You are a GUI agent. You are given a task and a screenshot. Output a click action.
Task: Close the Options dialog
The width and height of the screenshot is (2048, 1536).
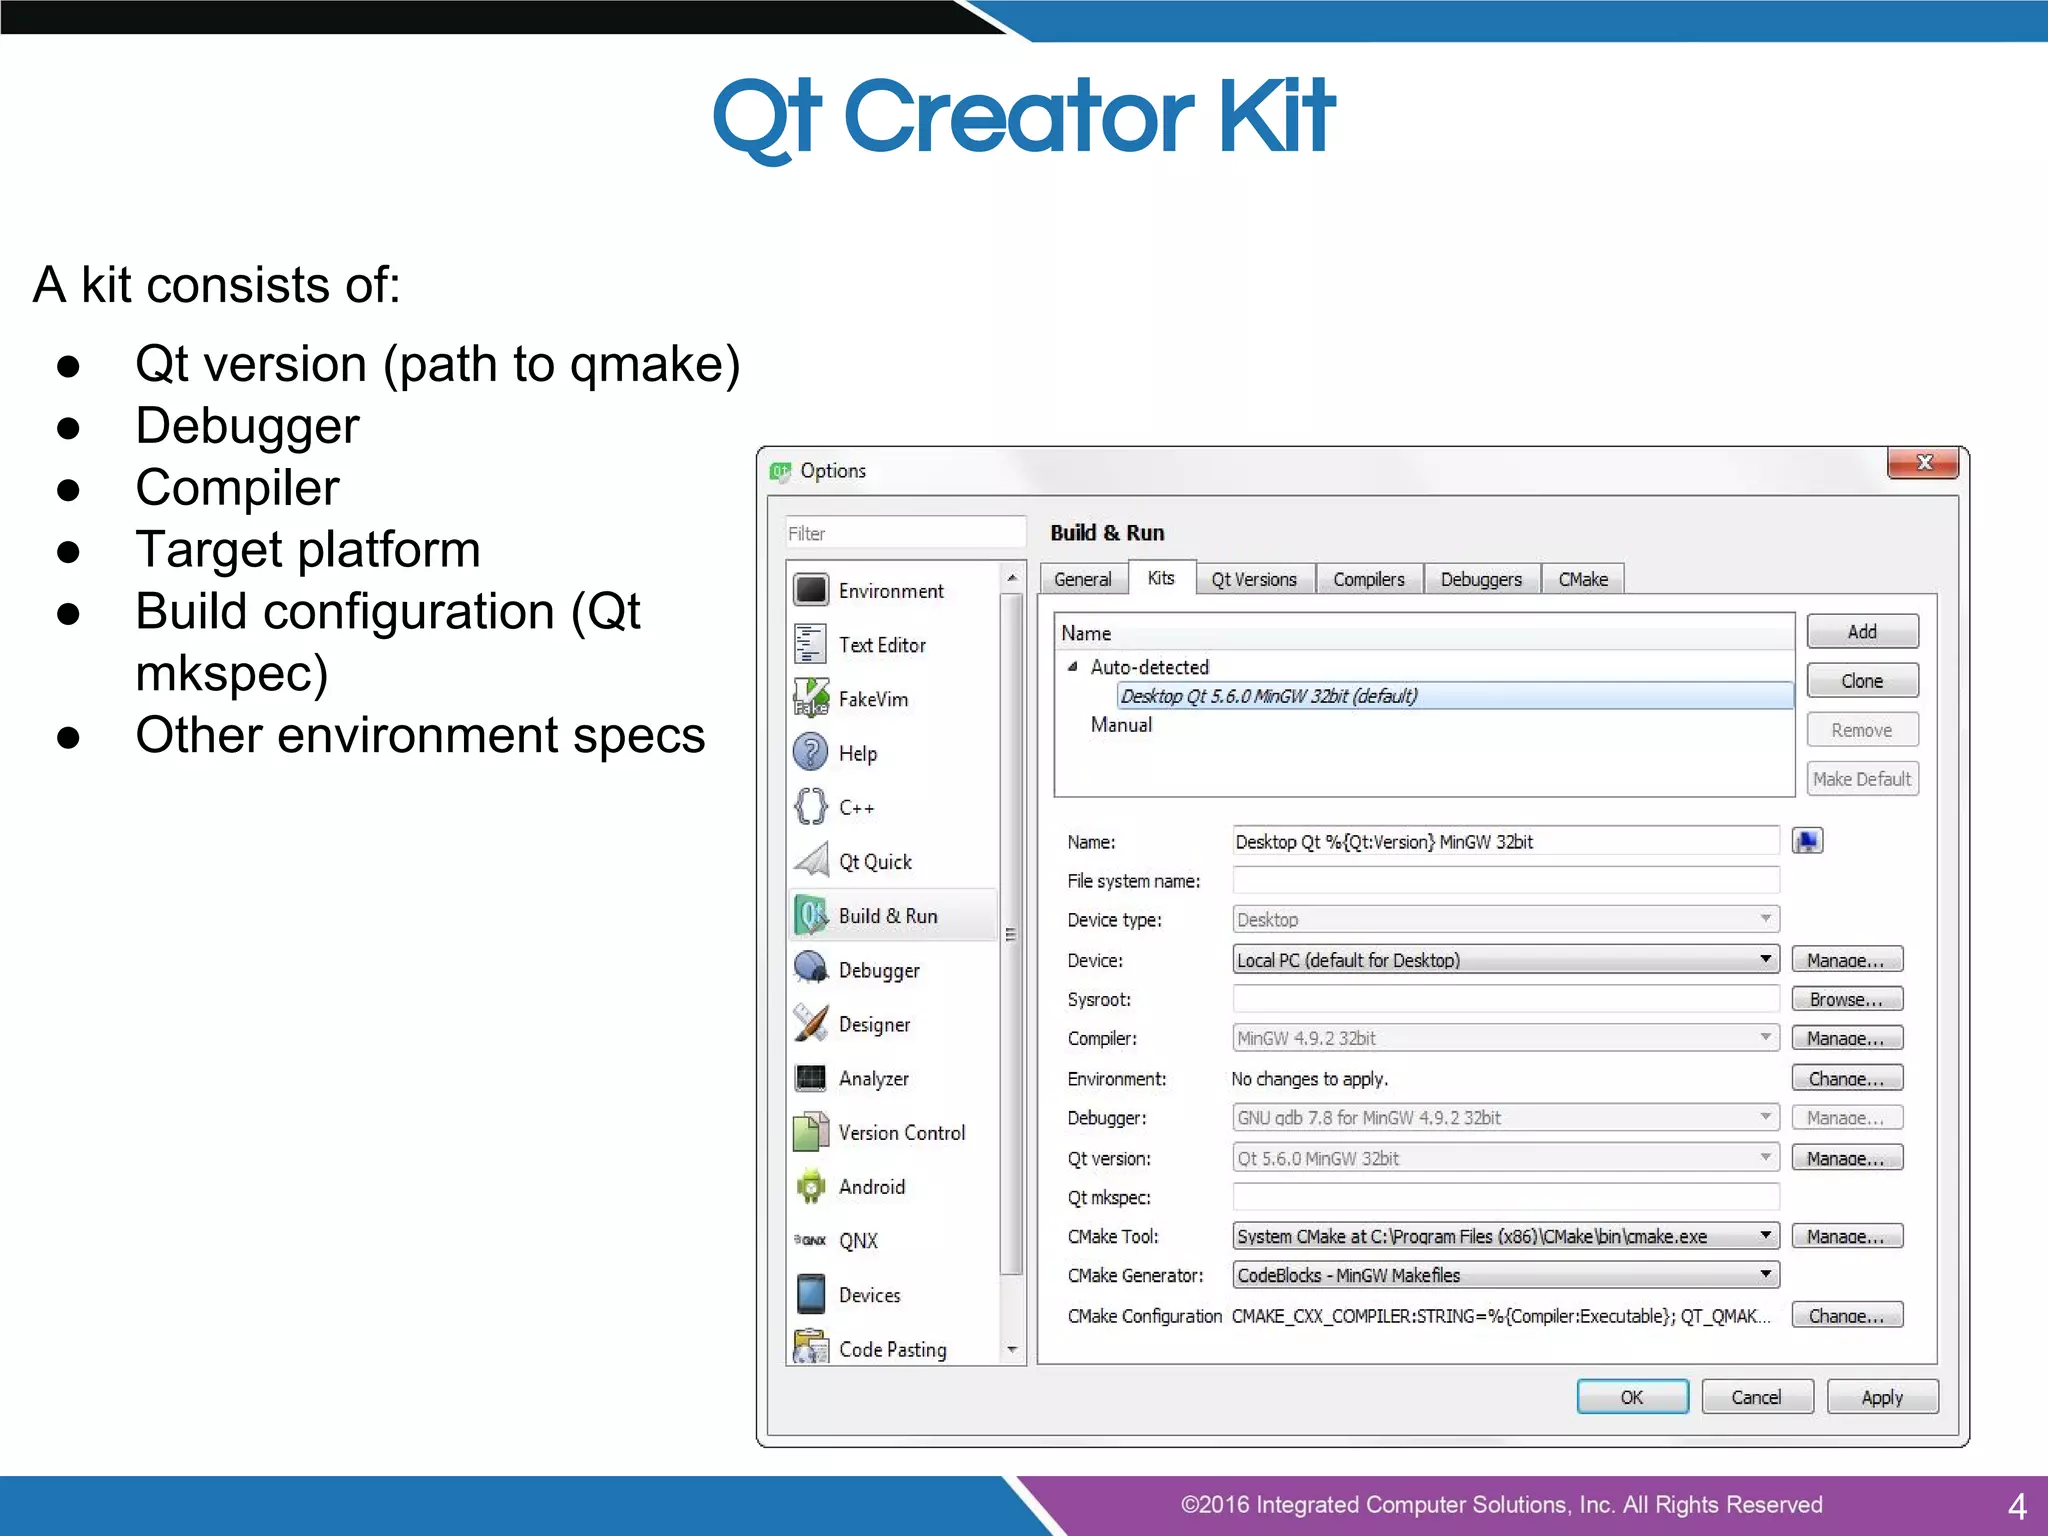1922,463
